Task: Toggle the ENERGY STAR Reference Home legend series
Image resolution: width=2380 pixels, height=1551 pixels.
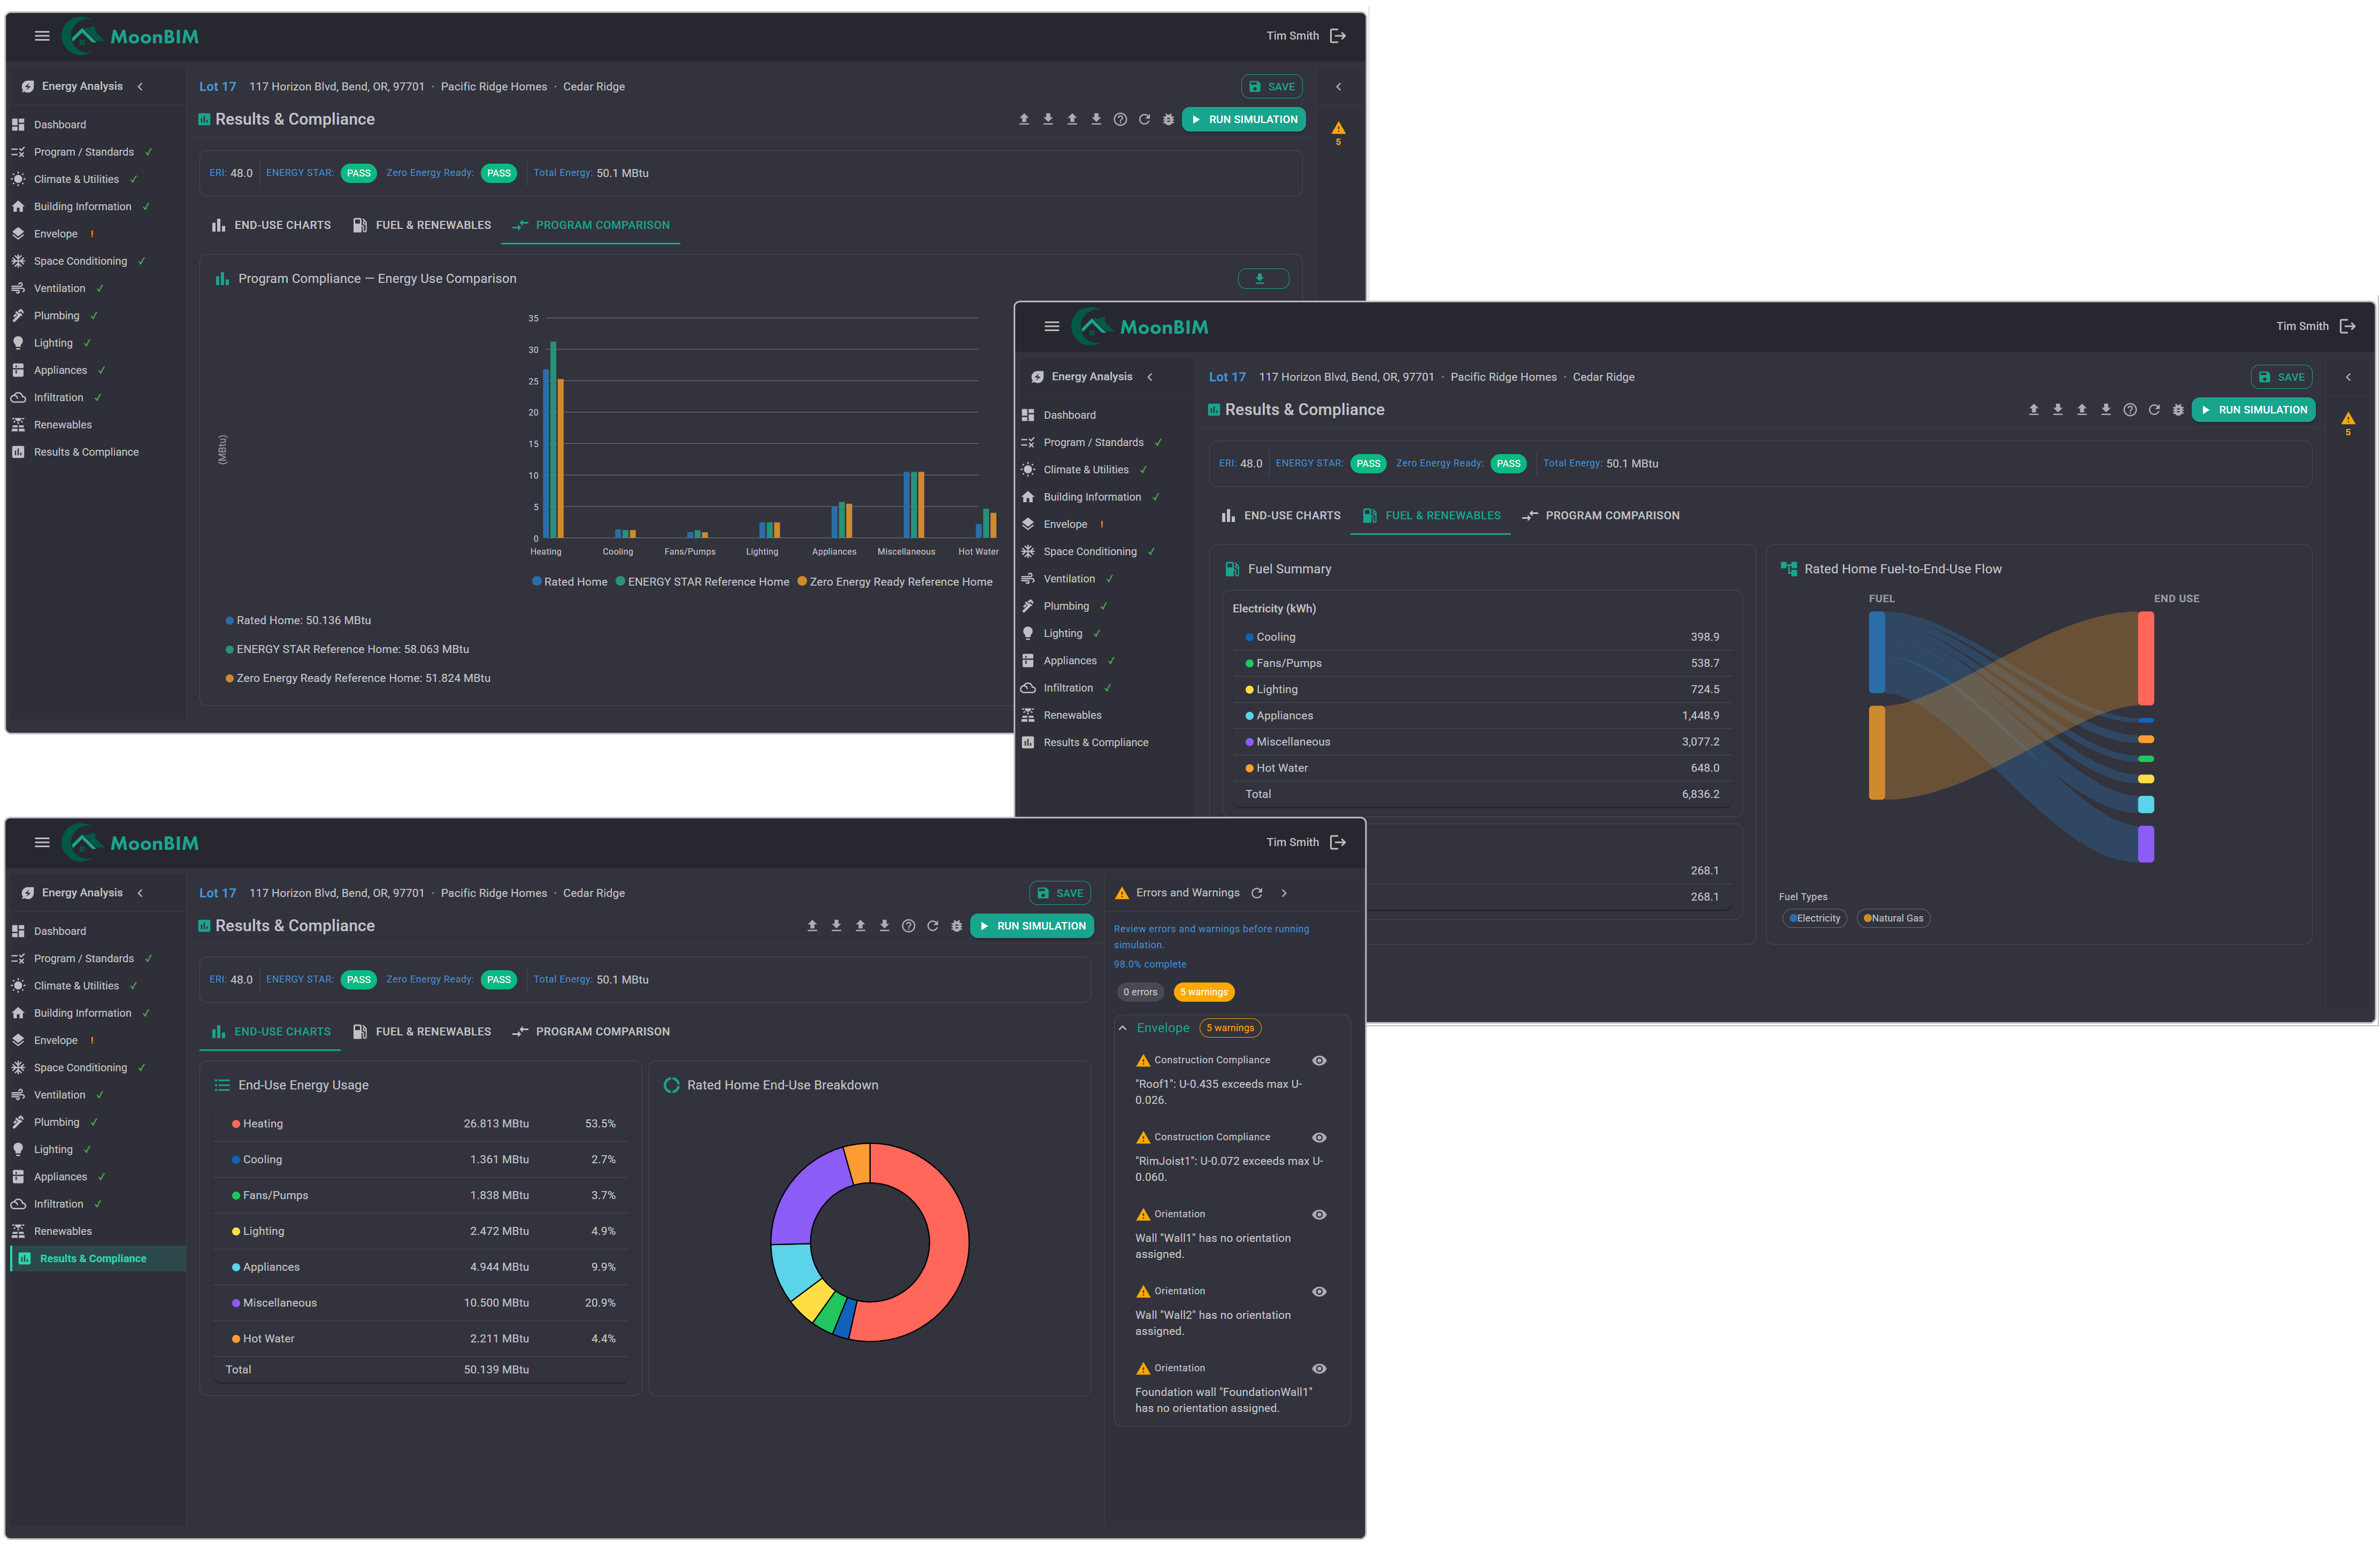Action: (x=702, y=582)
